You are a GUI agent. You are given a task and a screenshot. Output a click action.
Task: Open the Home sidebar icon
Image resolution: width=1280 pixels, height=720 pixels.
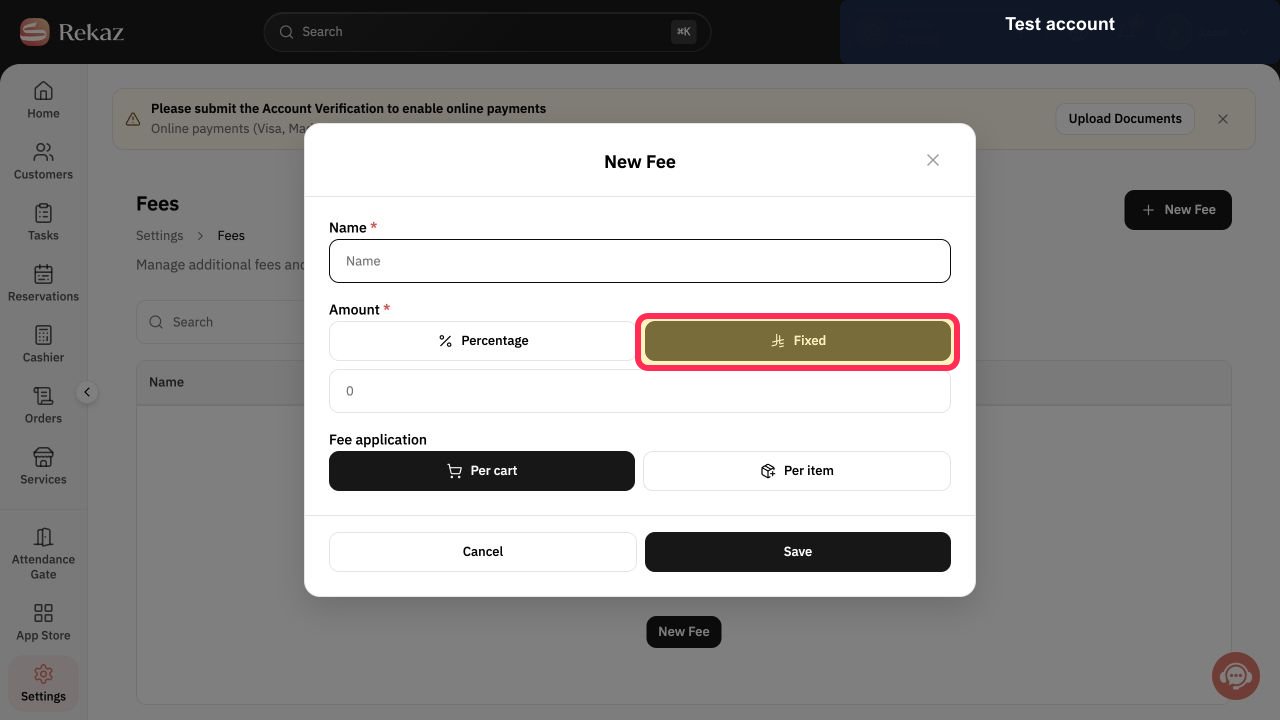coord(43,91)
